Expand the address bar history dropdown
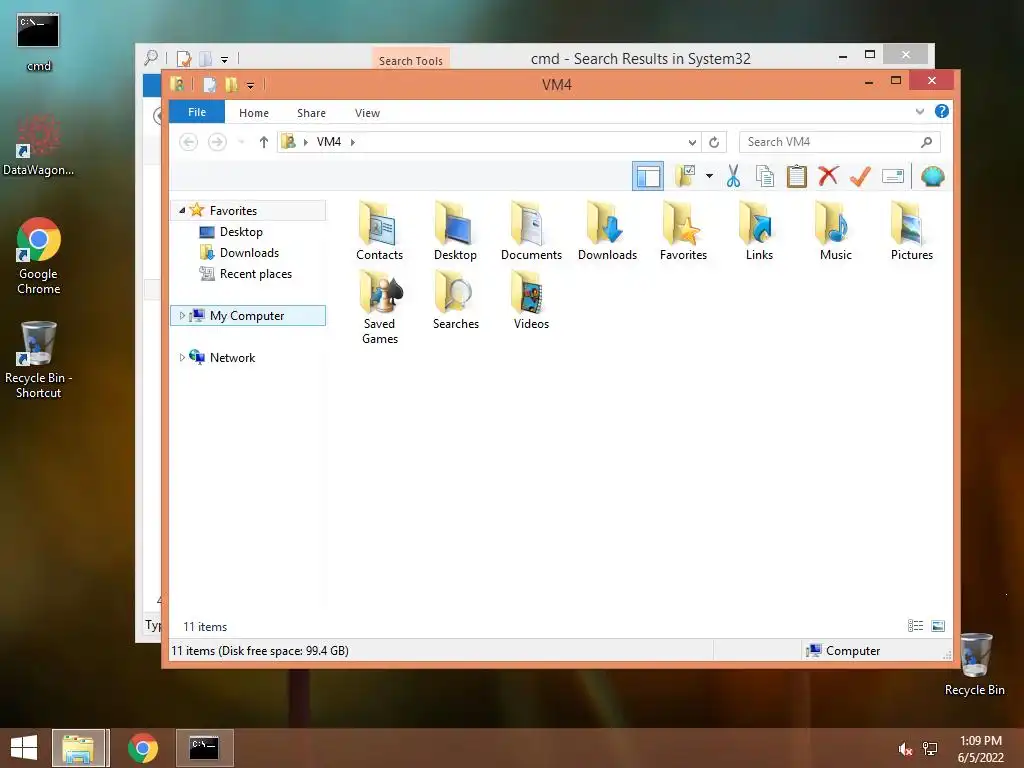The width and height of the screenshot is (1024, 768). pyautogui.click(x=692, y=142)
